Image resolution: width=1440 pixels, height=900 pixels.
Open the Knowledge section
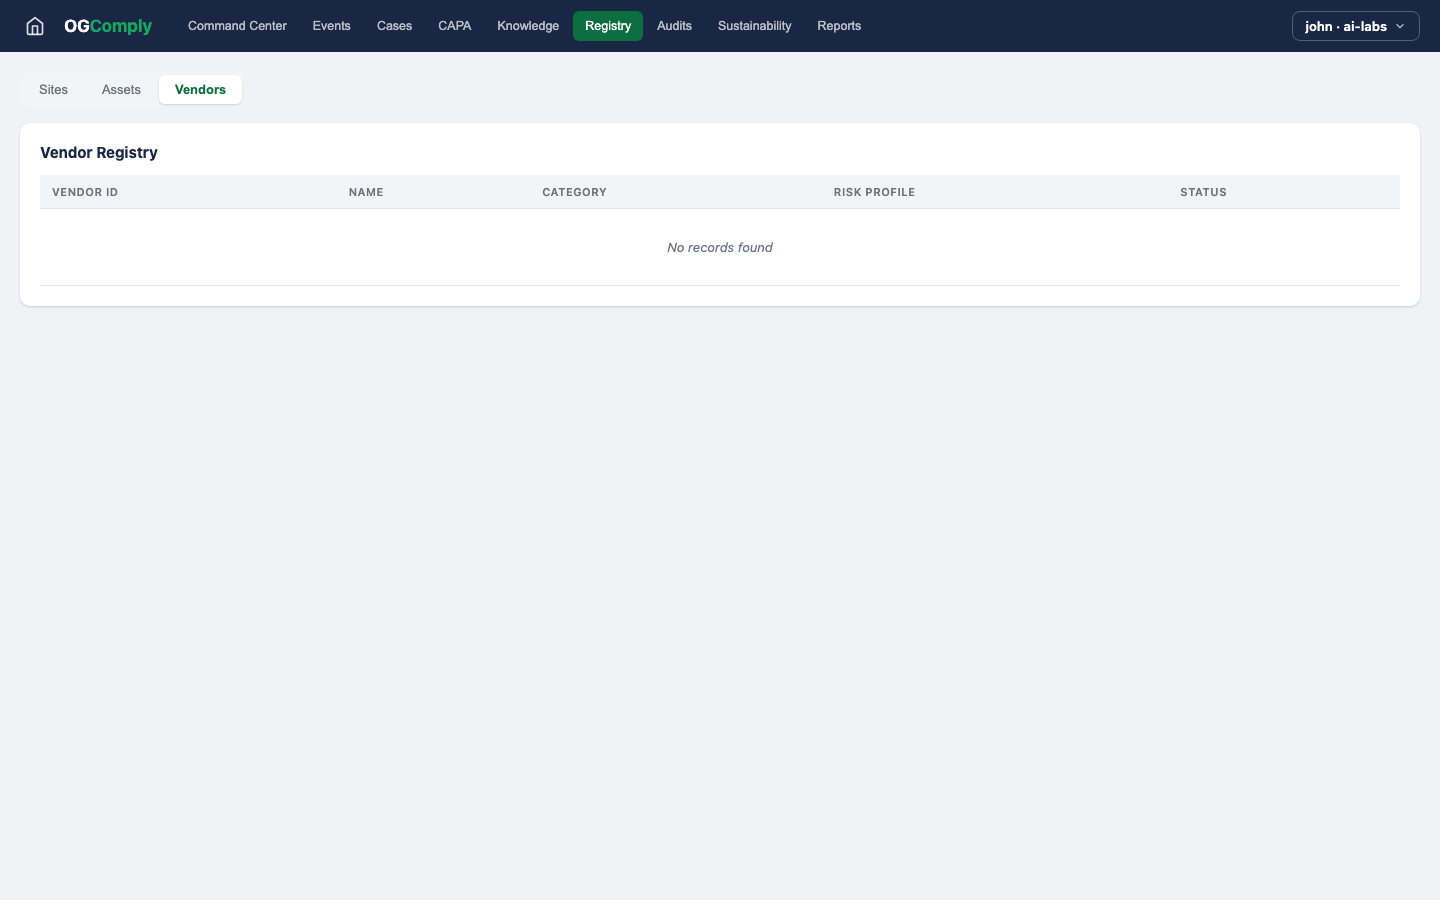528,26
